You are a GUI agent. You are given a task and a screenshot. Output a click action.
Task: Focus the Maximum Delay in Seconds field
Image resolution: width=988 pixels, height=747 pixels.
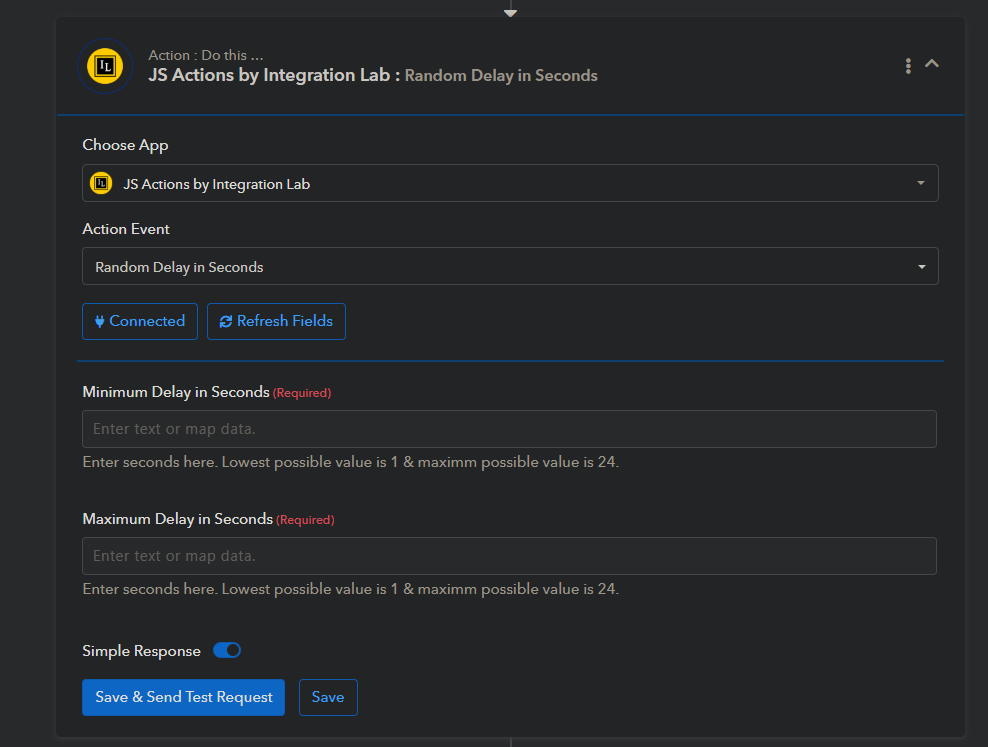click(509, 556)
